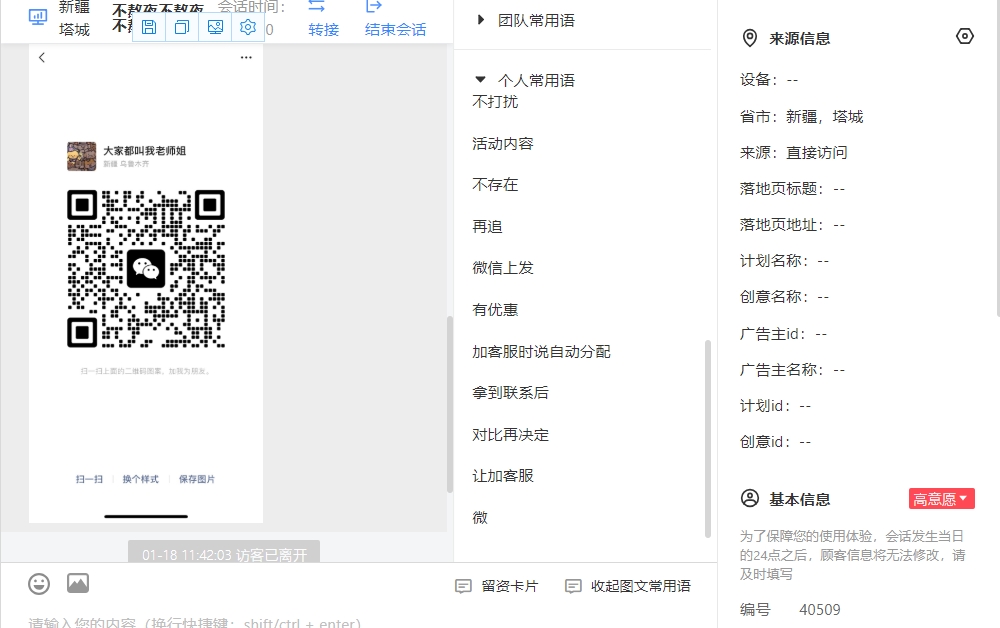Click the 转接 transfer arrows icon
This screenshot has height=628, width=1000.
pyautogui.click(x=317, y=6)
